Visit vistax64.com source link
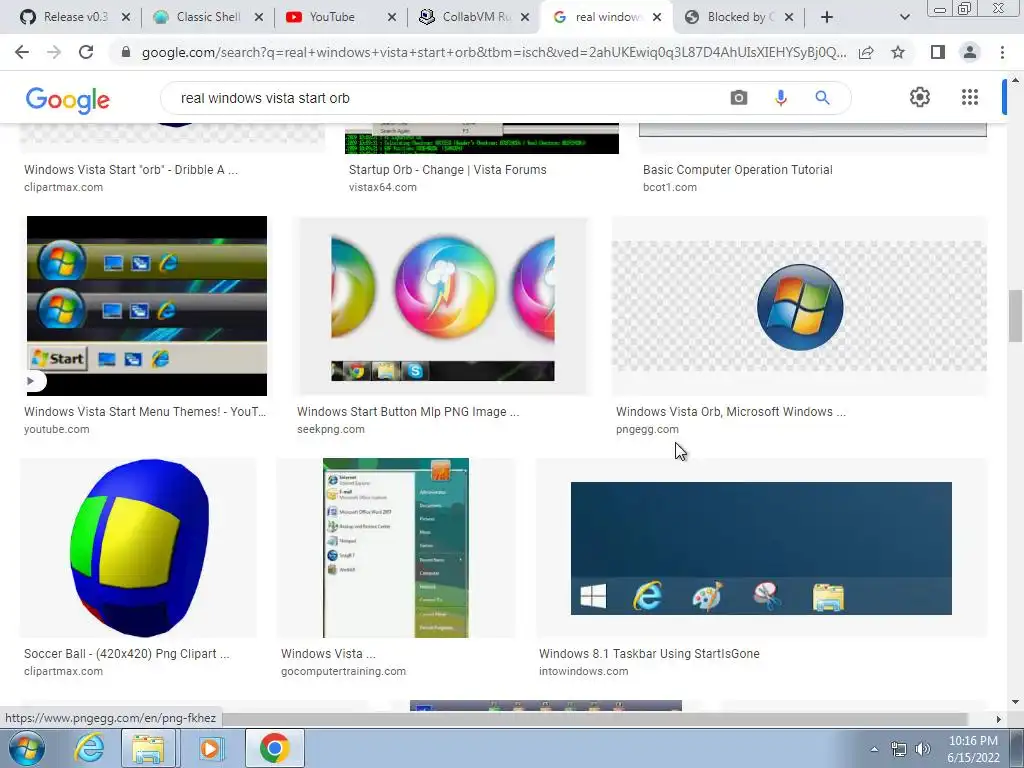Viewport: 1024px width, 768px height. [383, 187]
